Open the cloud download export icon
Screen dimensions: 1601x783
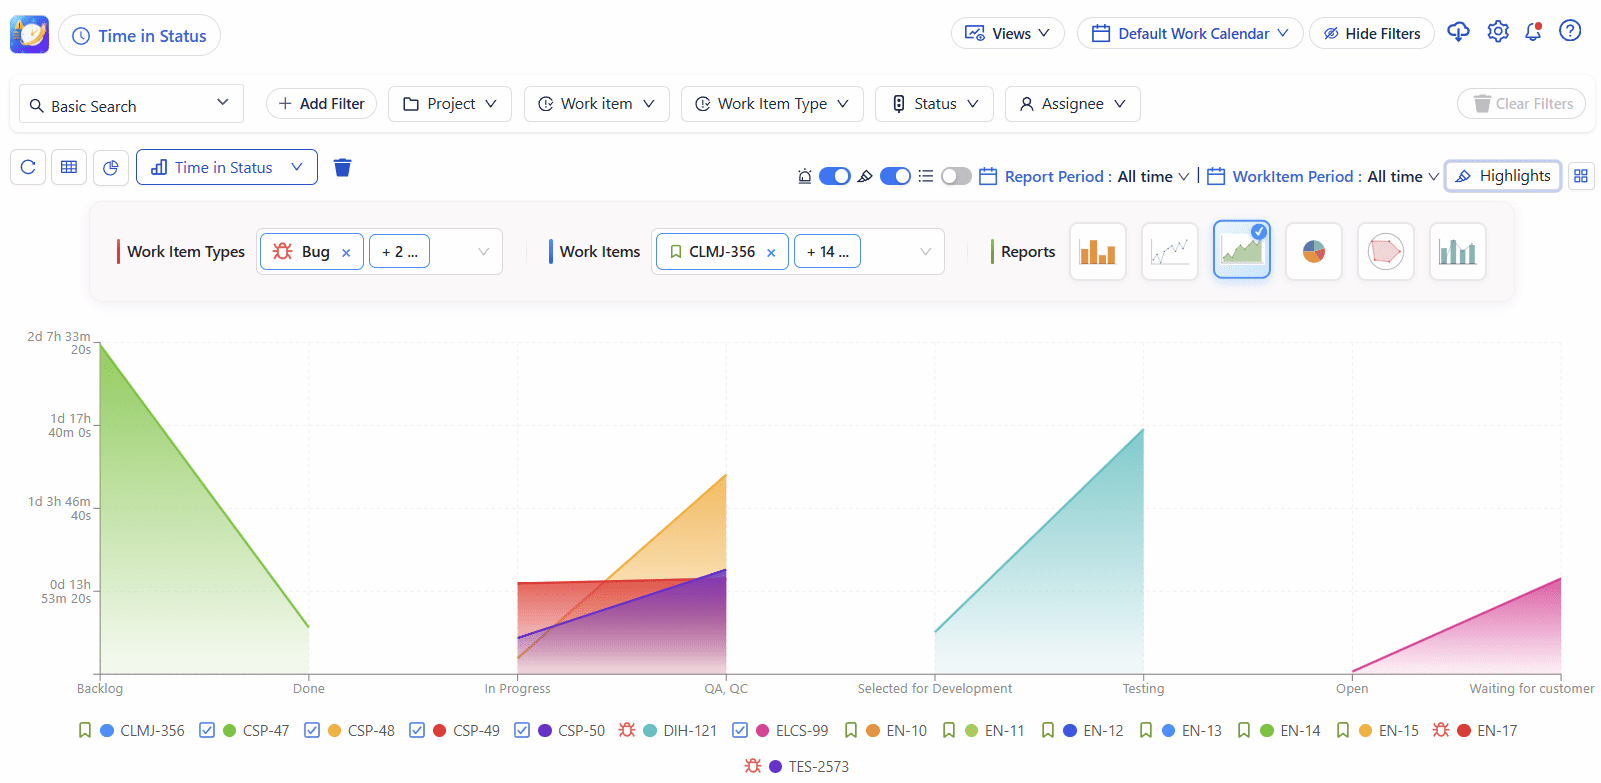(1458, 32)
